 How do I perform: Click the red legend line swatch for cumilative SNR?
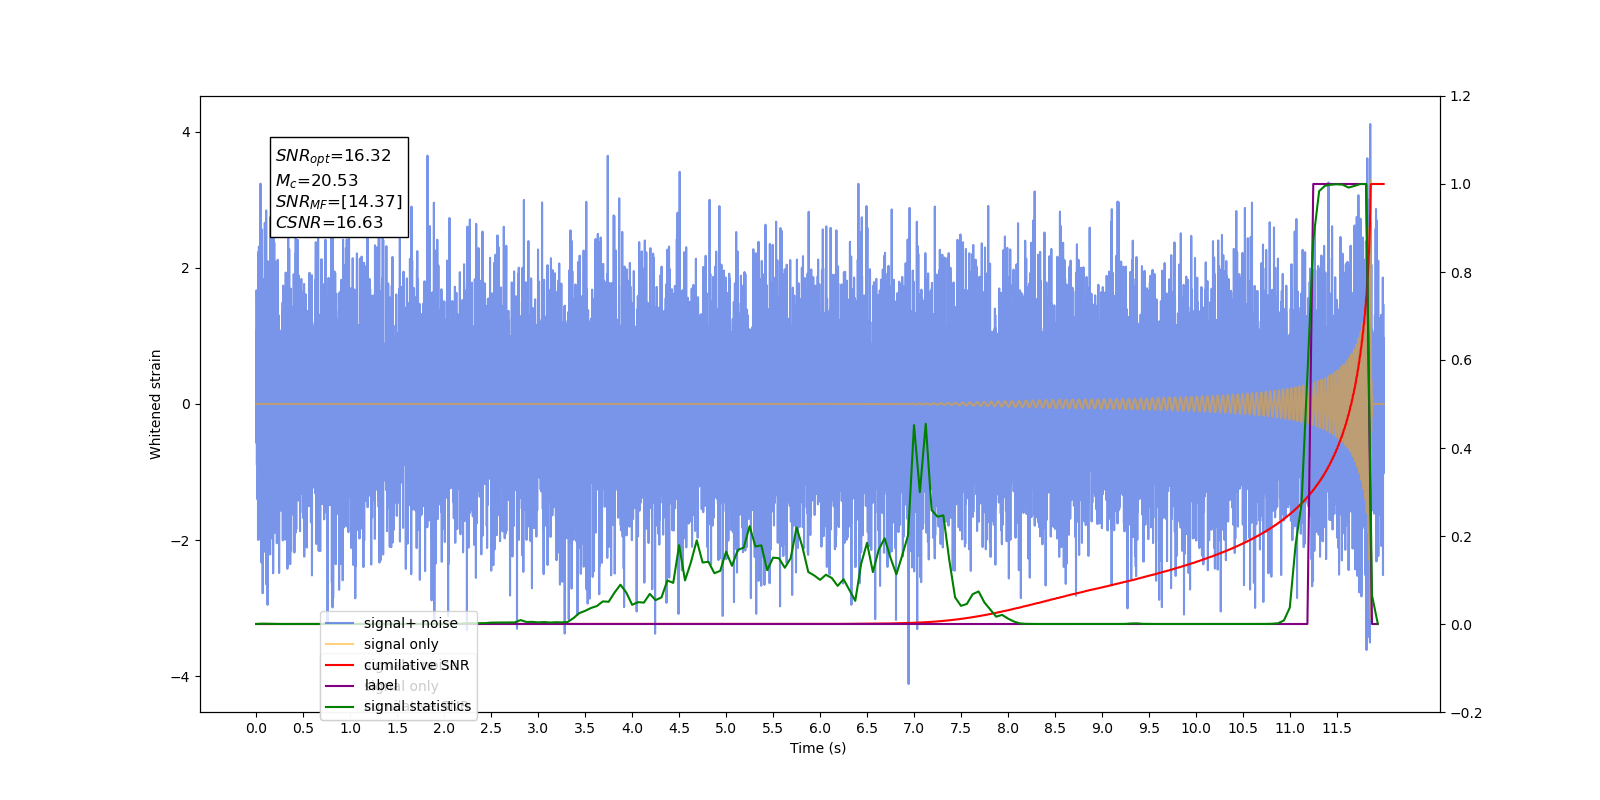point(340,665)
